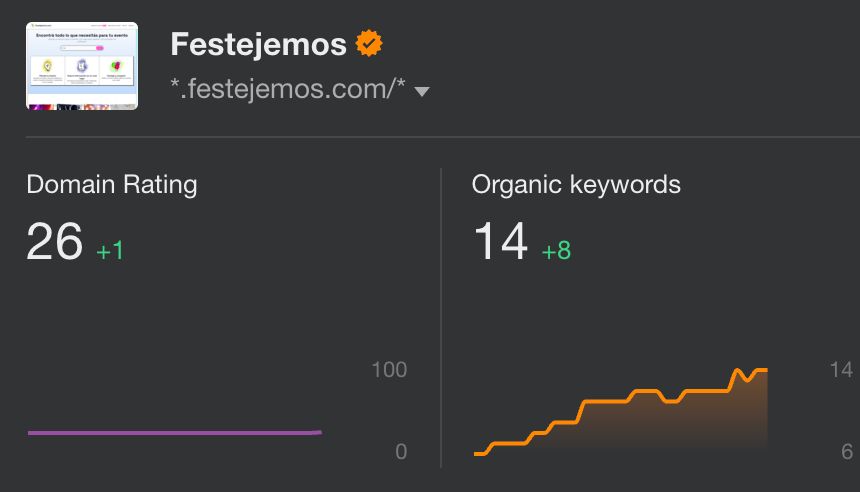The width and height of the screenshot is (860, 492).
Task: Click the purple Domain Rating chart line
Action: (174, 433)
